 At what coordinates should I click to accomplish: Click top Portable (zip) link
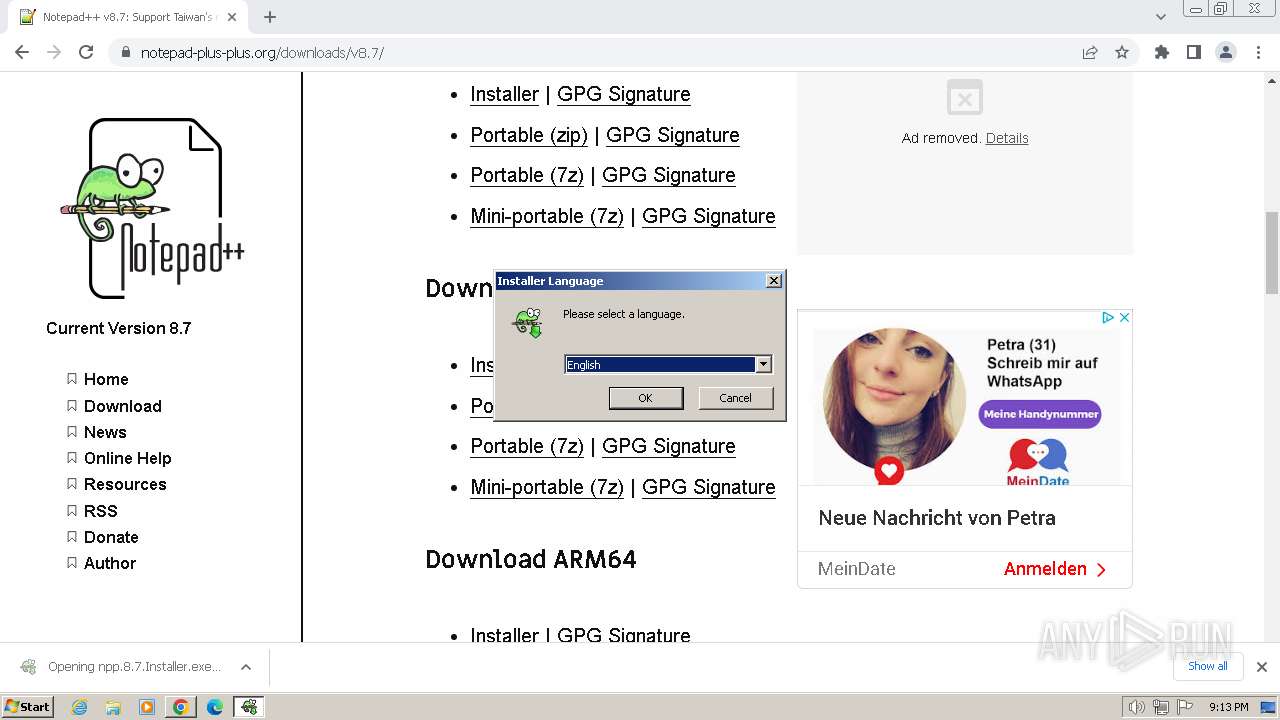pyautogui.click(x=529, y=135)
